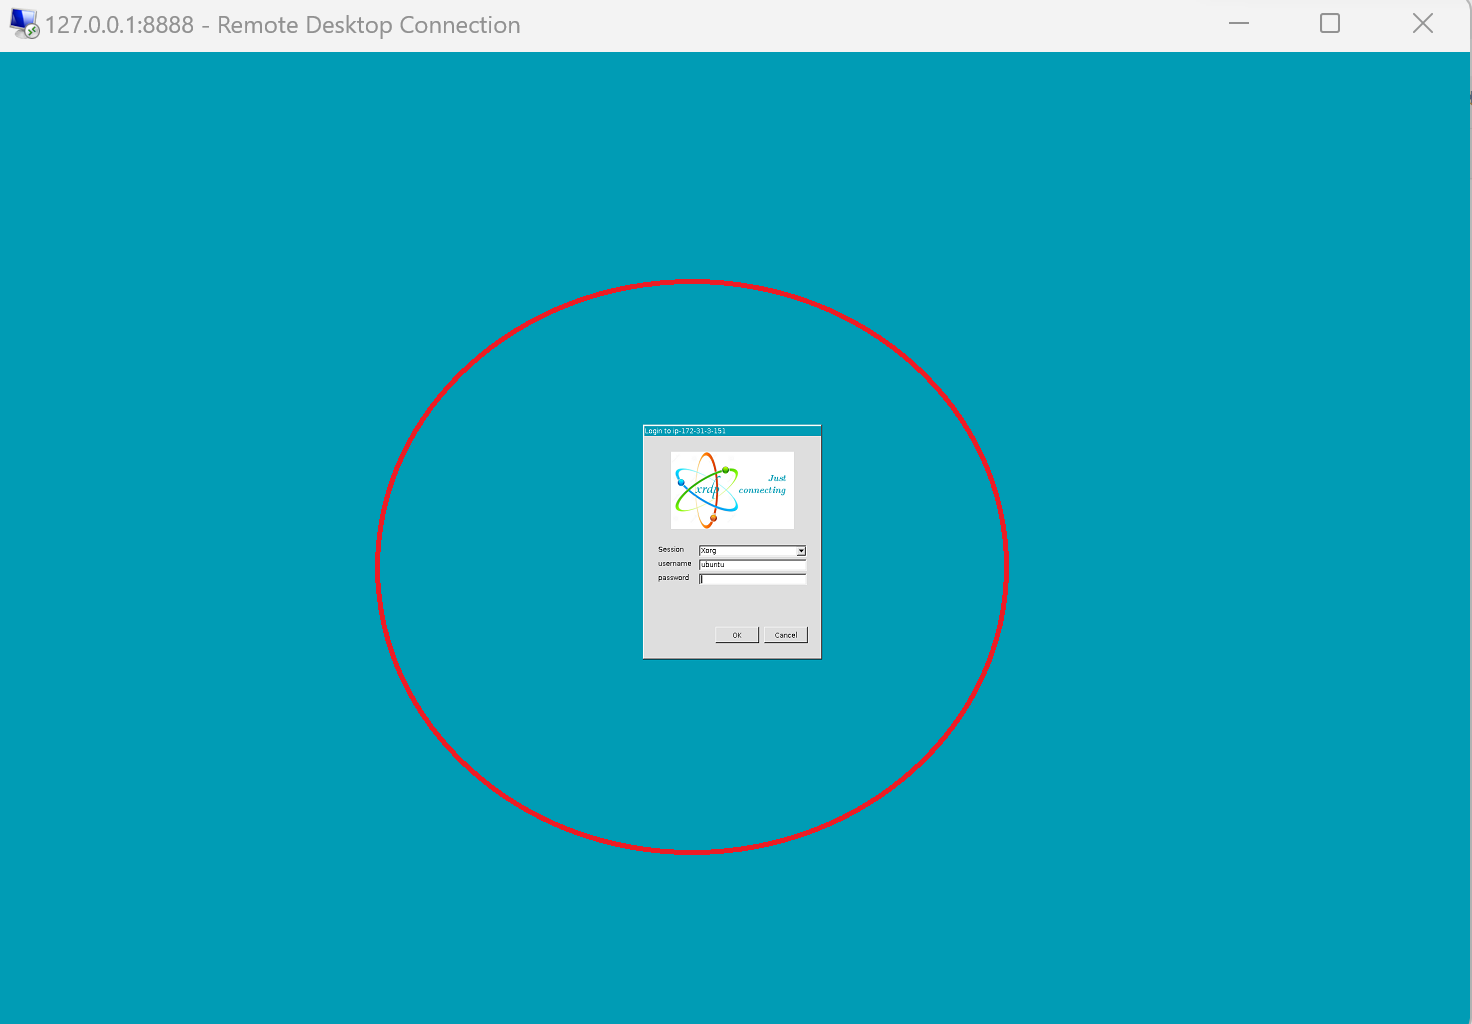Dismiss the xrdp login with Cancel
Image resolution: width=1472 pixels, height=1024 pixels.
click(x=786, y=635)
